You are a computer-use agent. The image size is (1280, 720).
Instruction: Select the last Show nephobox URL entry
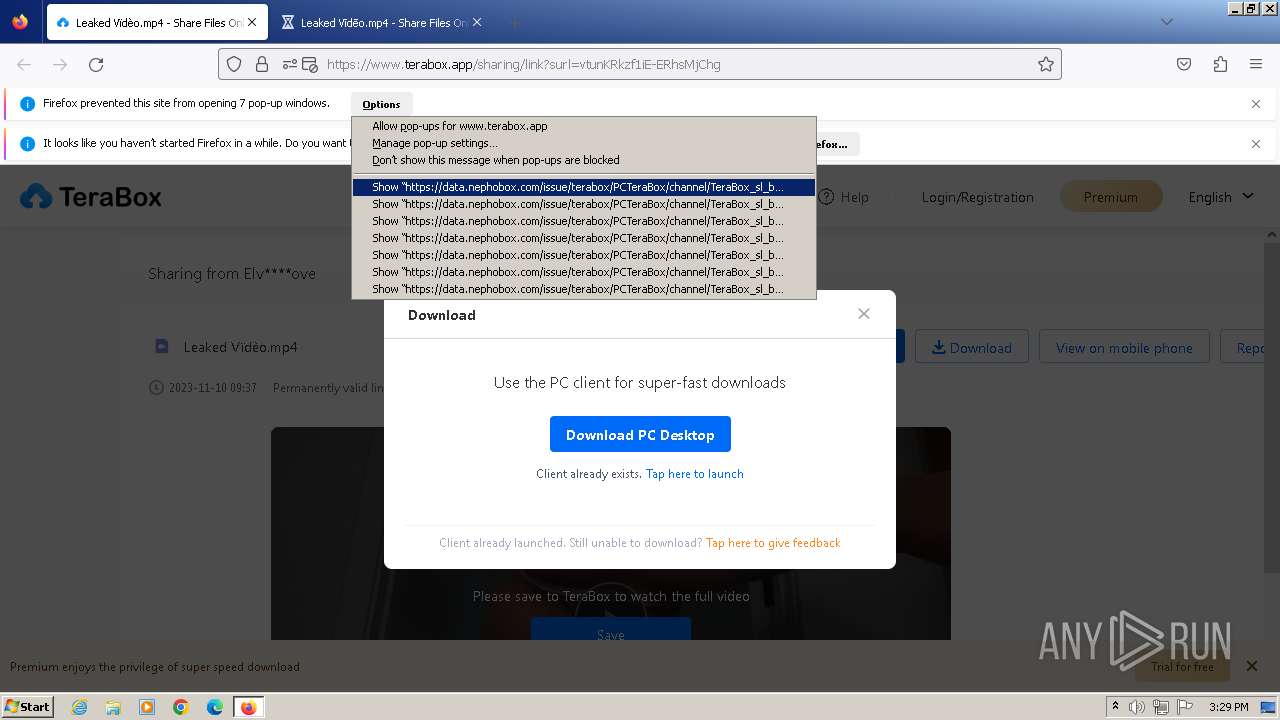[x=583, y=289]
